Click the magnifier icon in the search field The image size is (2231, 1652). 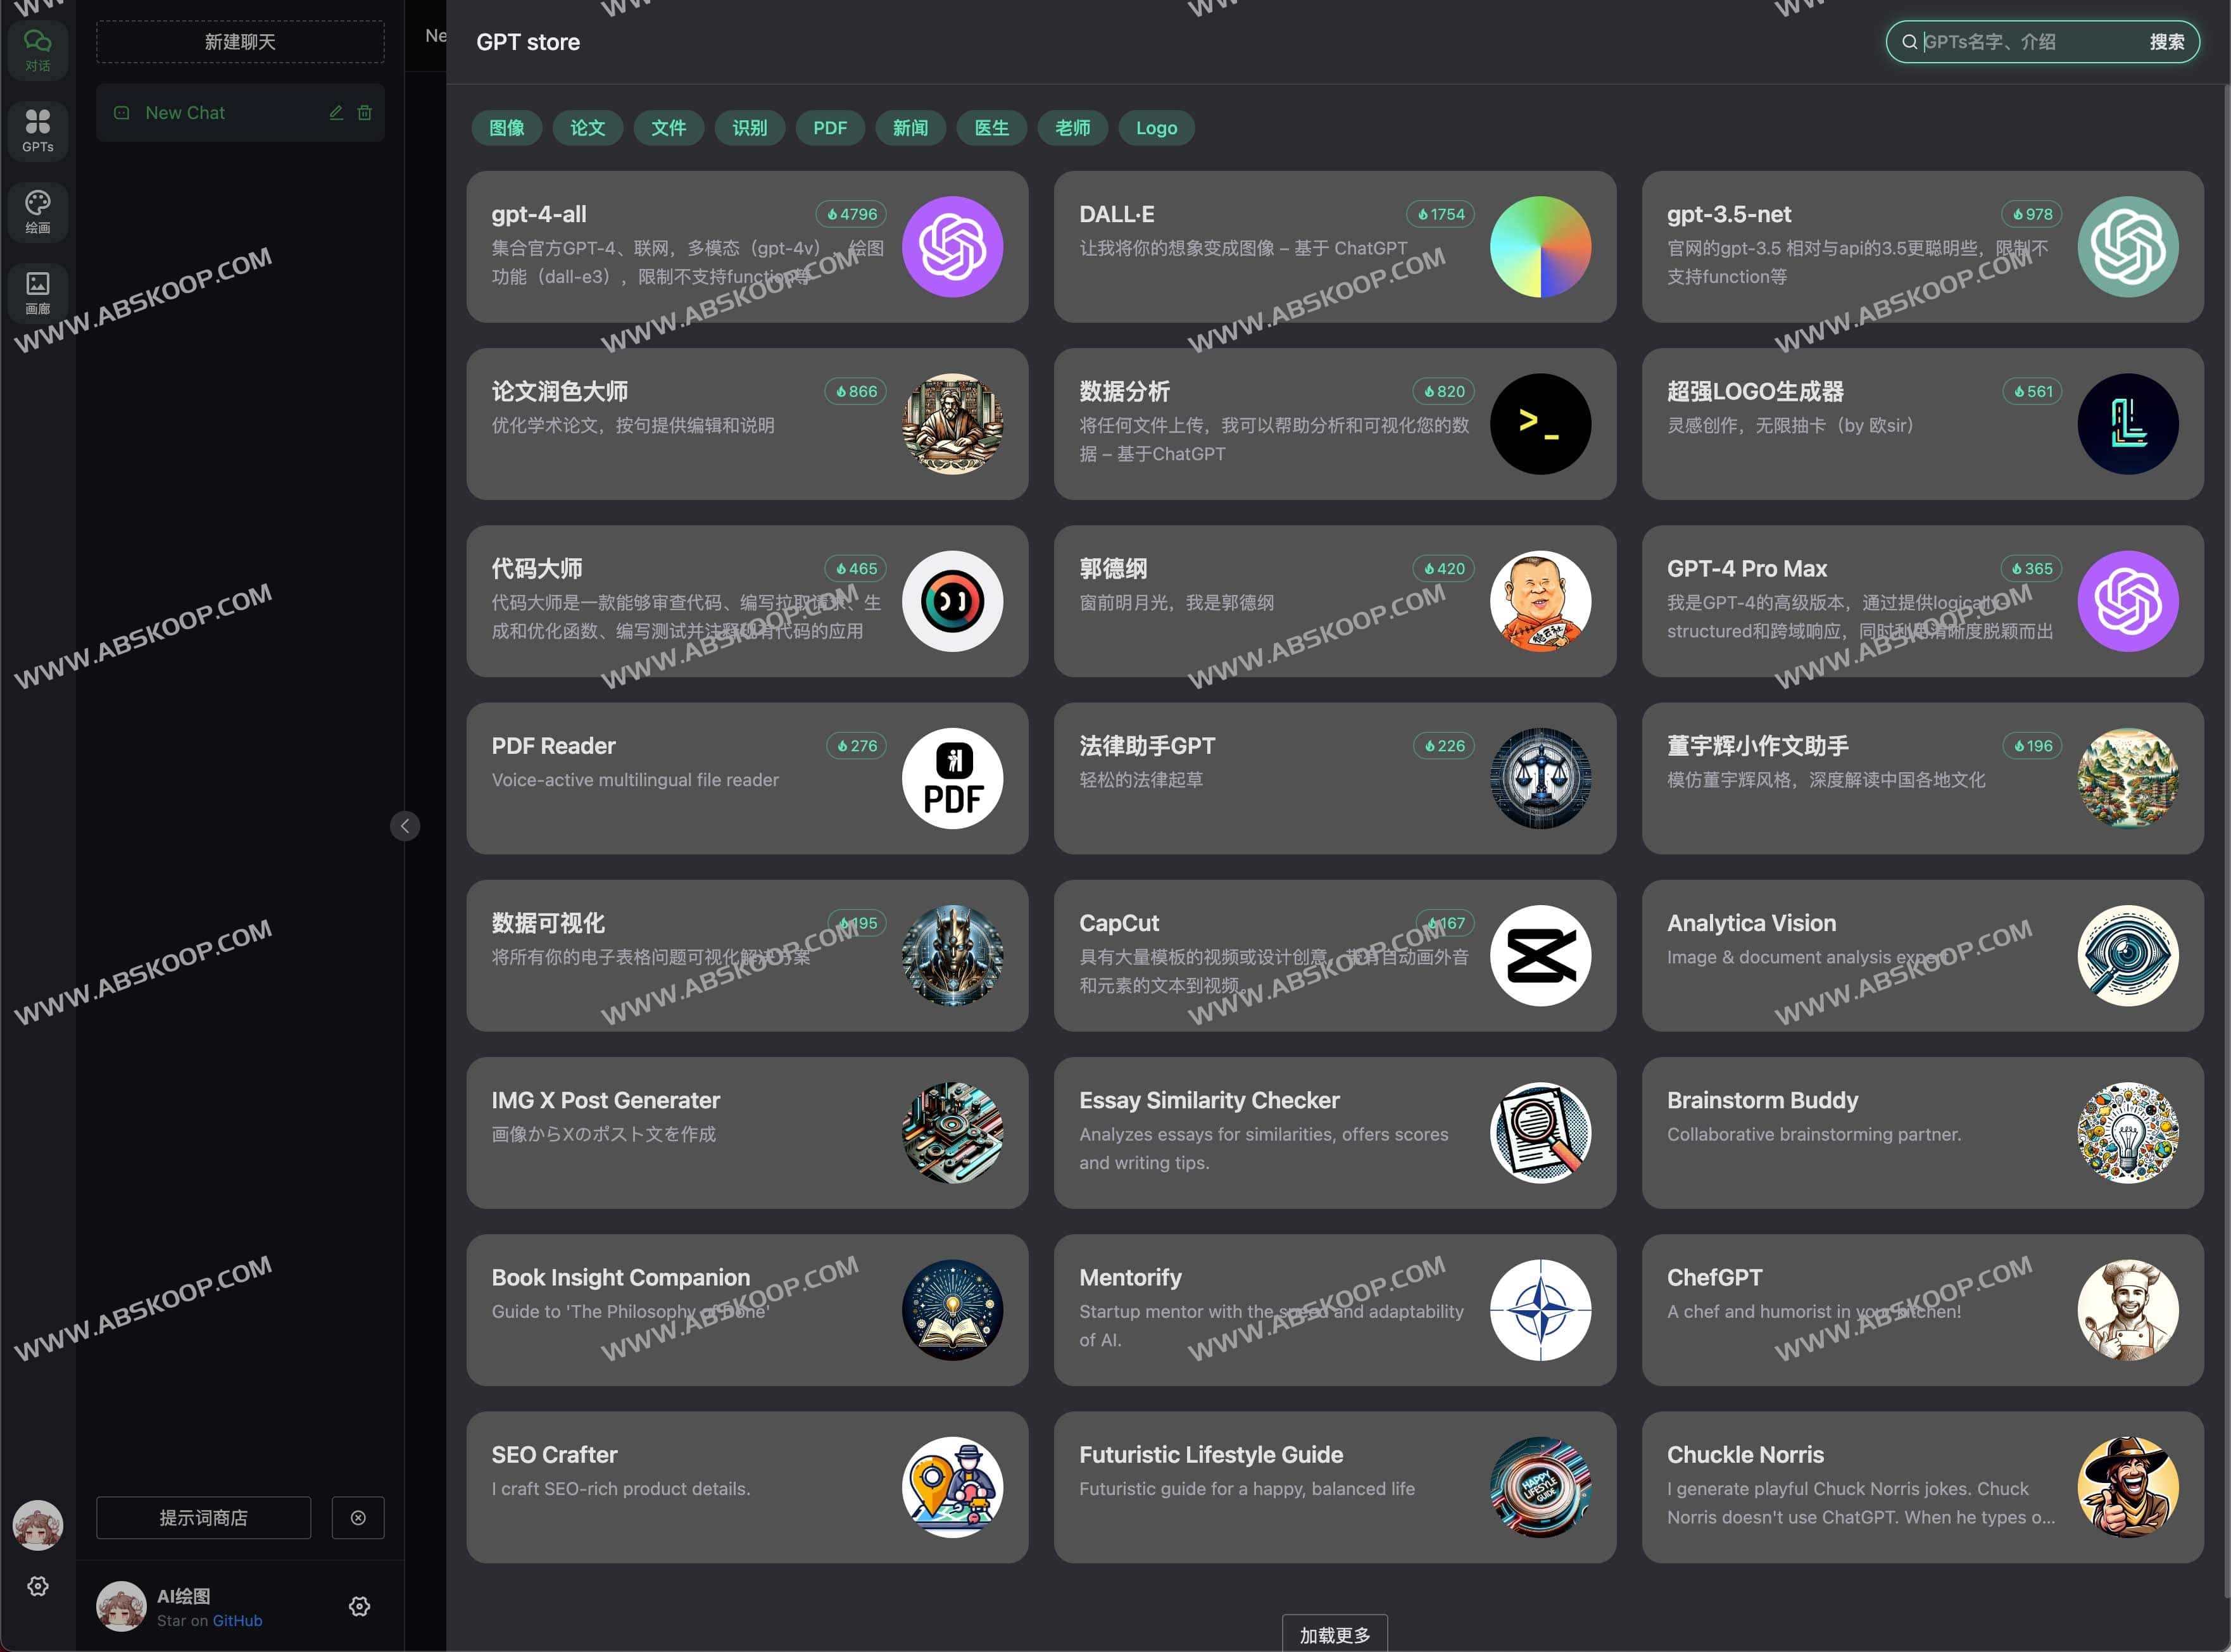1909,42
